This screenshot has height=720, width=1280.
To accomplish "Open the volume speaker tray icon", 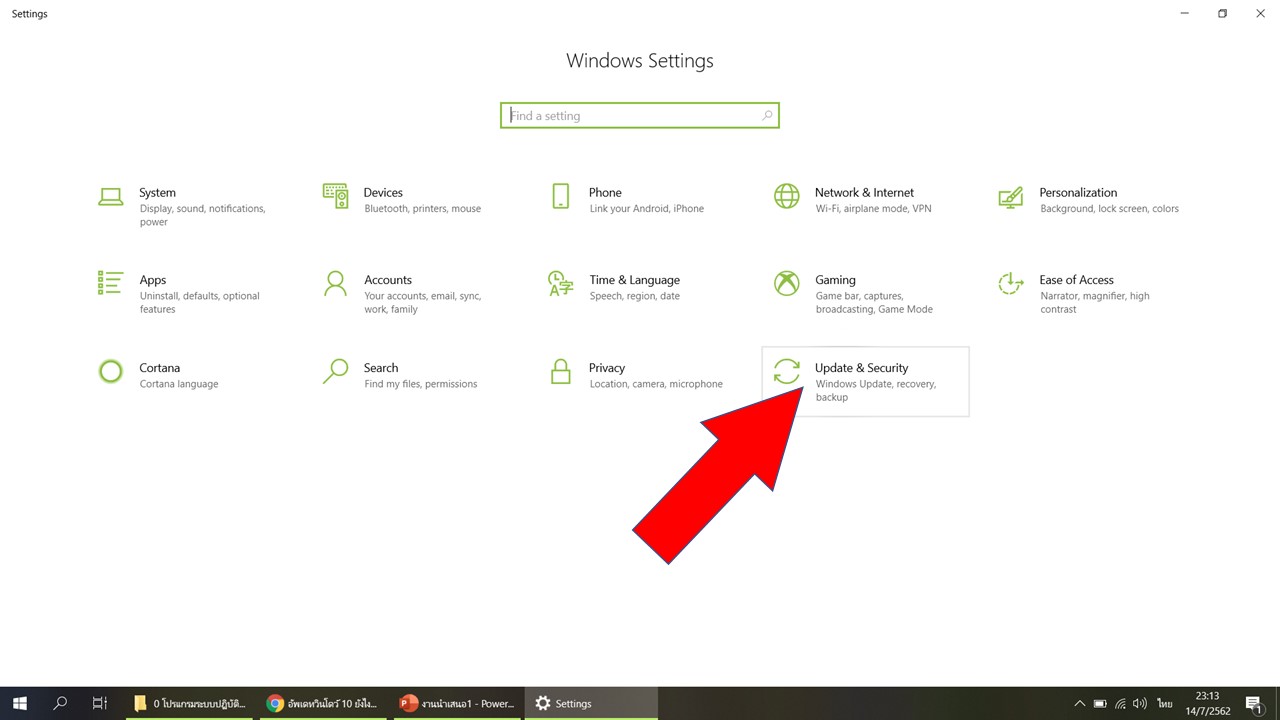I will (x=1140, y=704).
